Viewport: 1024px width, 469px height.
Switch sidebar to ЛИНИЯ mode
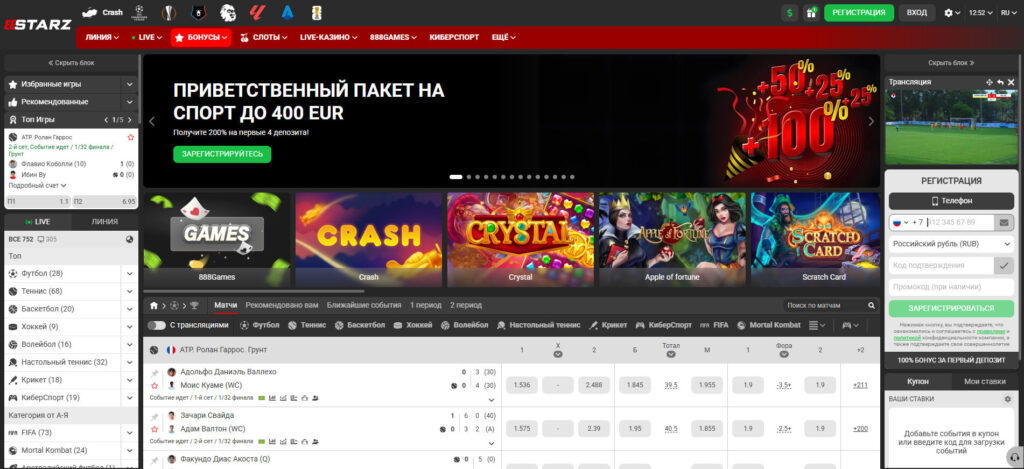[x=104, y=221]
